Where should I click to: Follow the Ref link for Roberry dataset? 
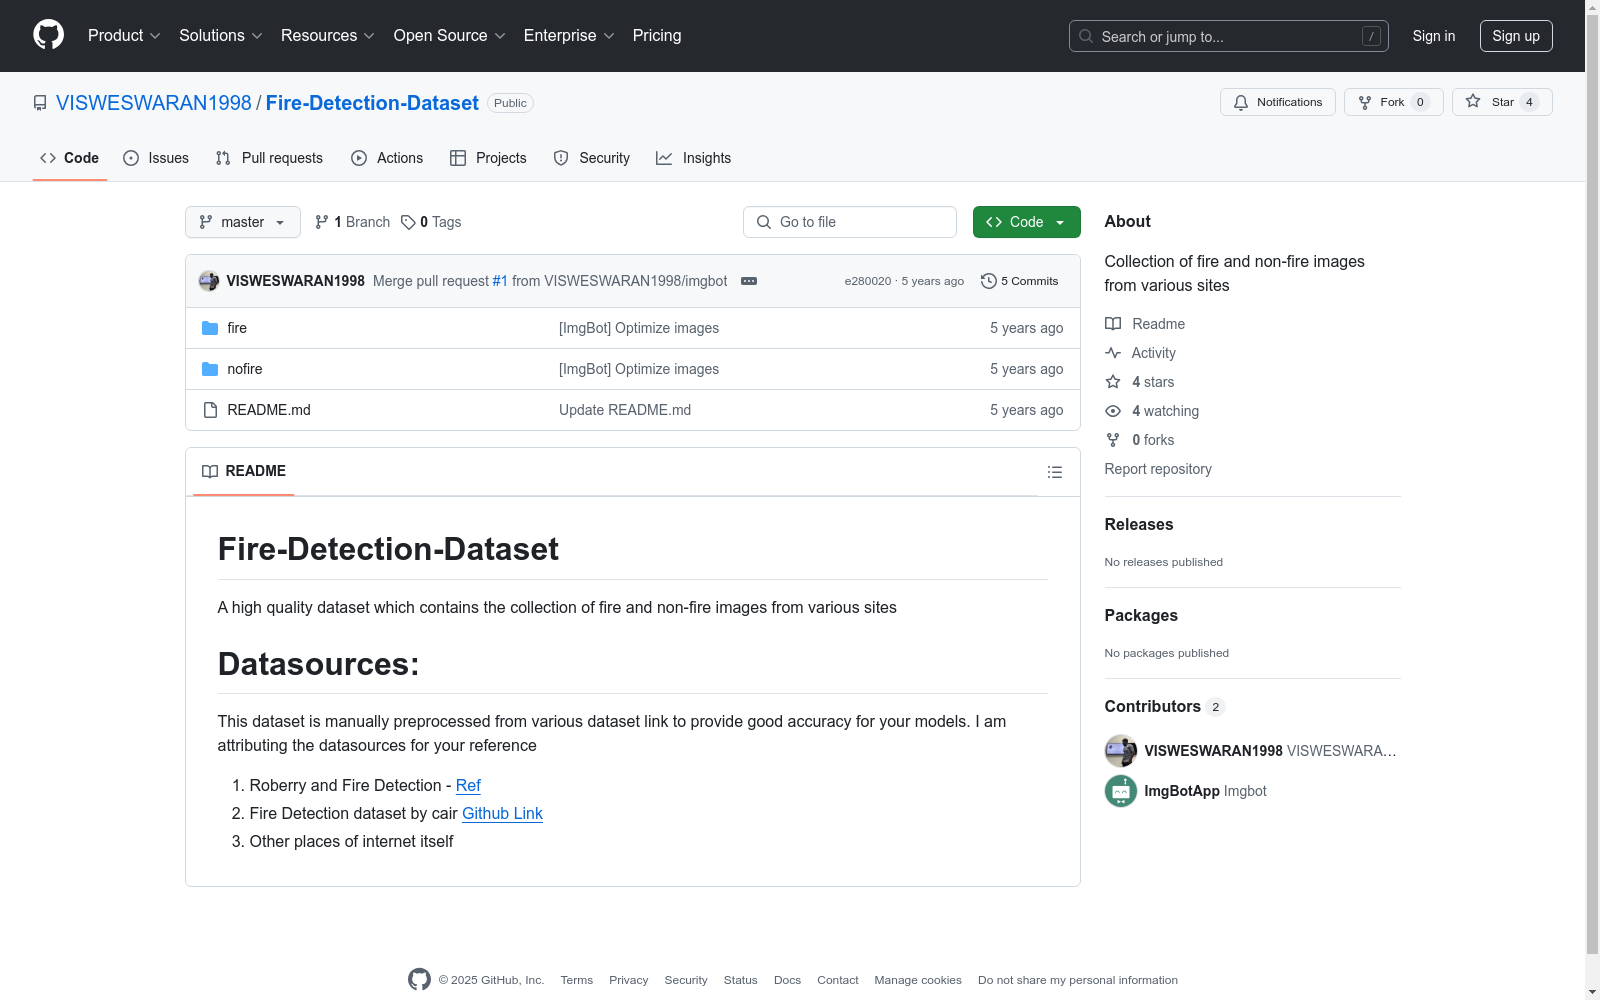[x=468, y=785]
